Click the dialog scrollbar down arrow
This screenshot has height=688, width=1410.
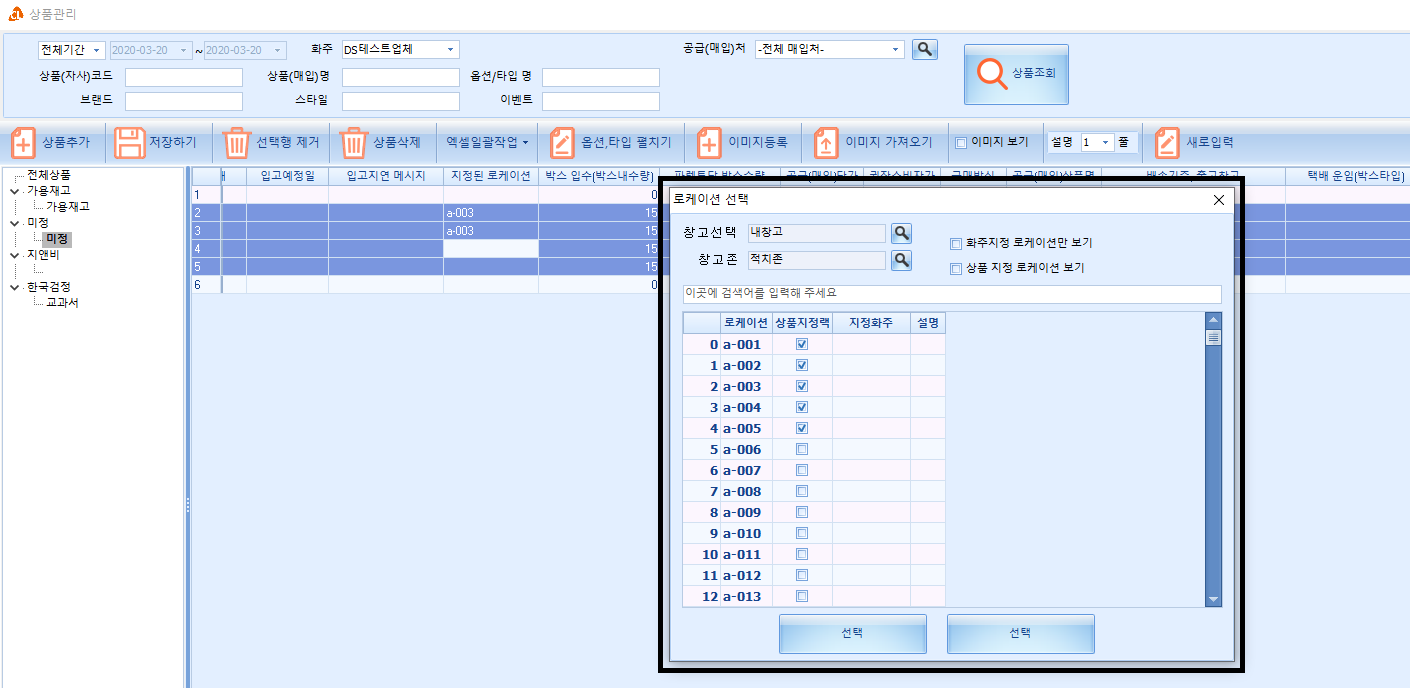tap(1214, 599)
